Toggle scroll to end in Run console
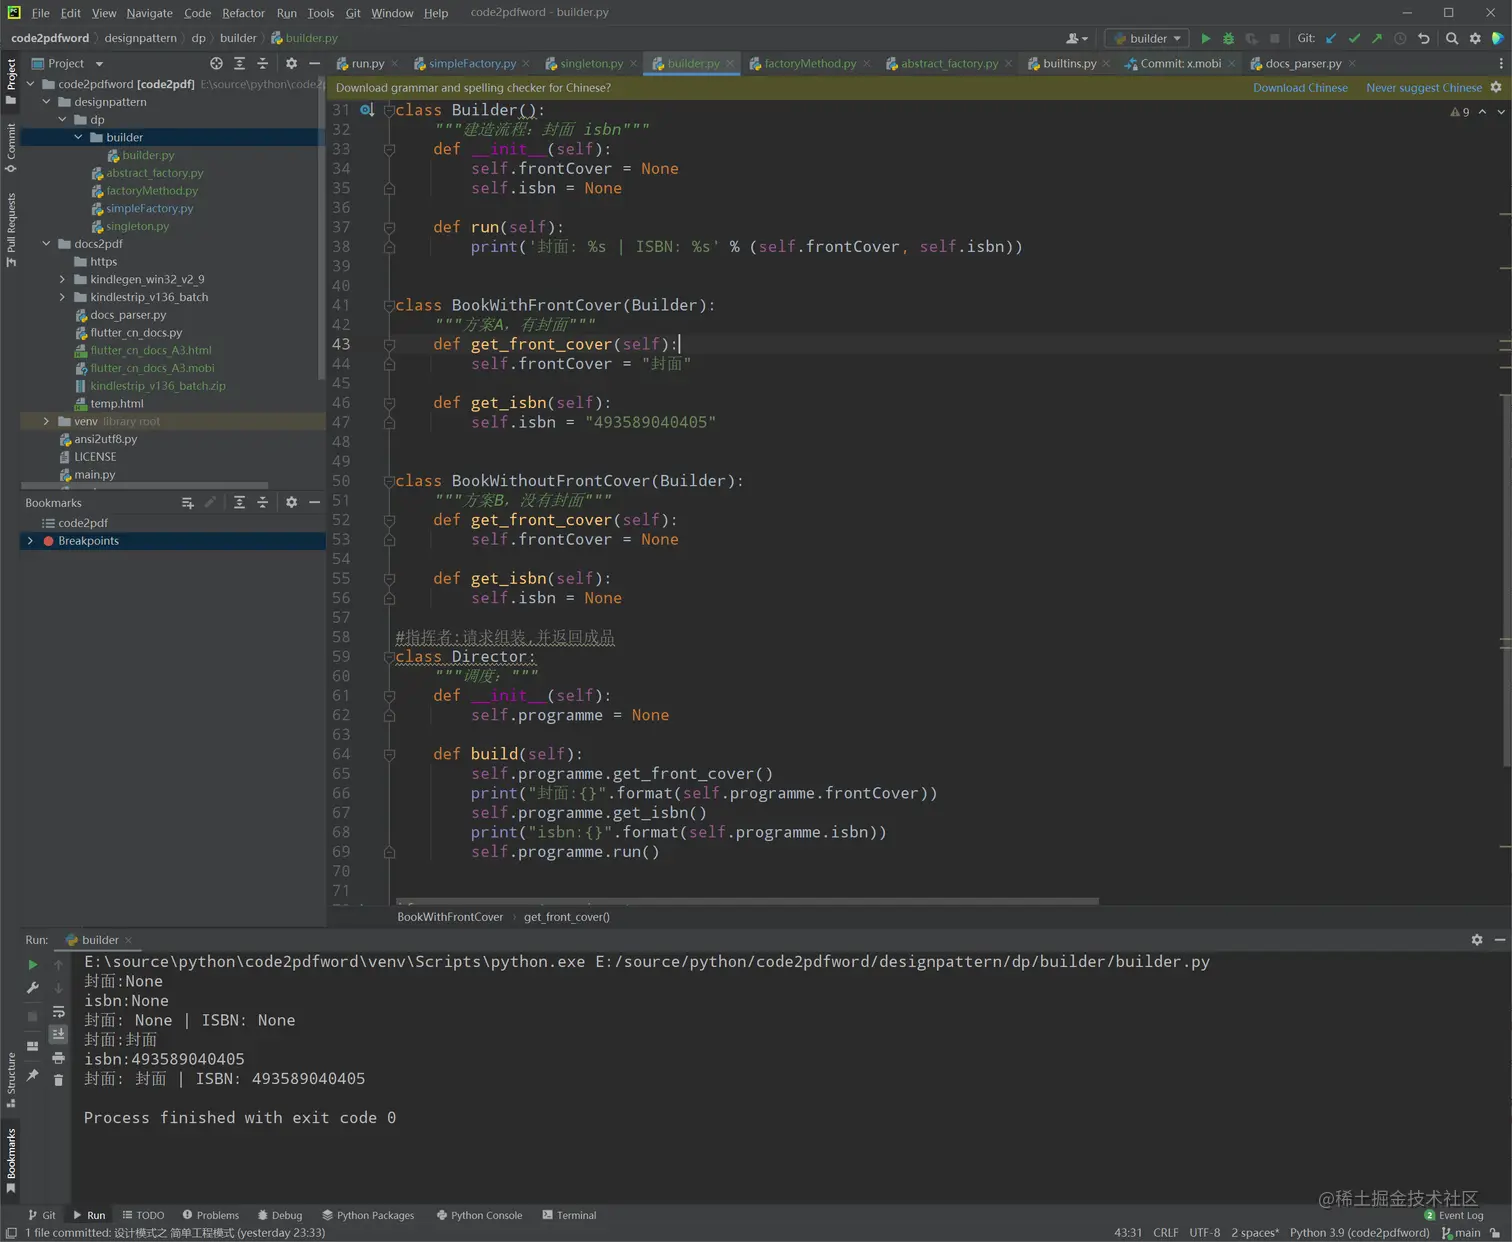This screenshot has width=1512, height=1242. [x=58, y=1034]
